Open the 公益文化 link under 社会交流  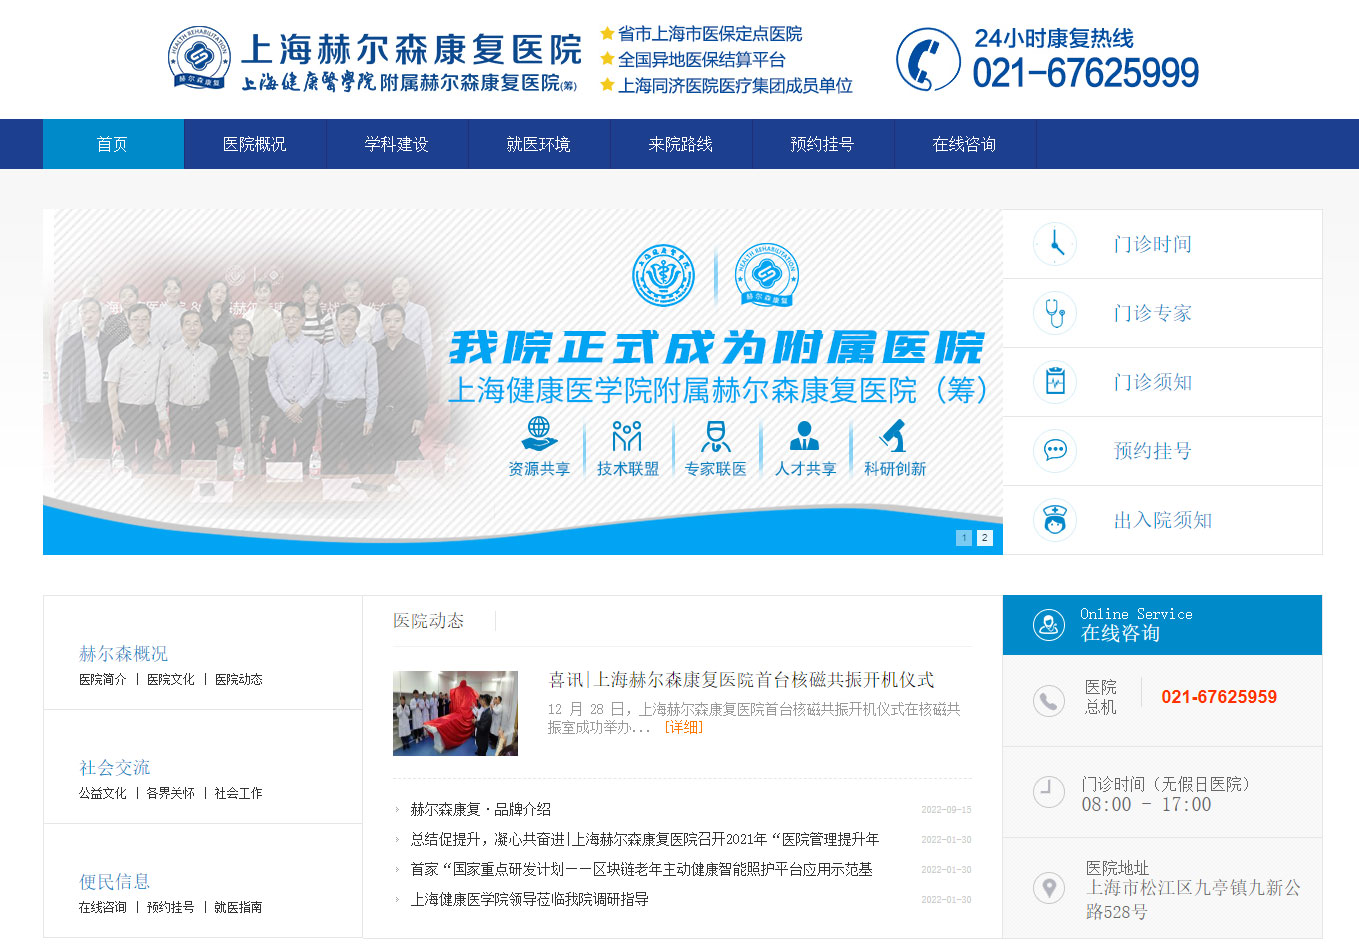[x=102, y=794]
